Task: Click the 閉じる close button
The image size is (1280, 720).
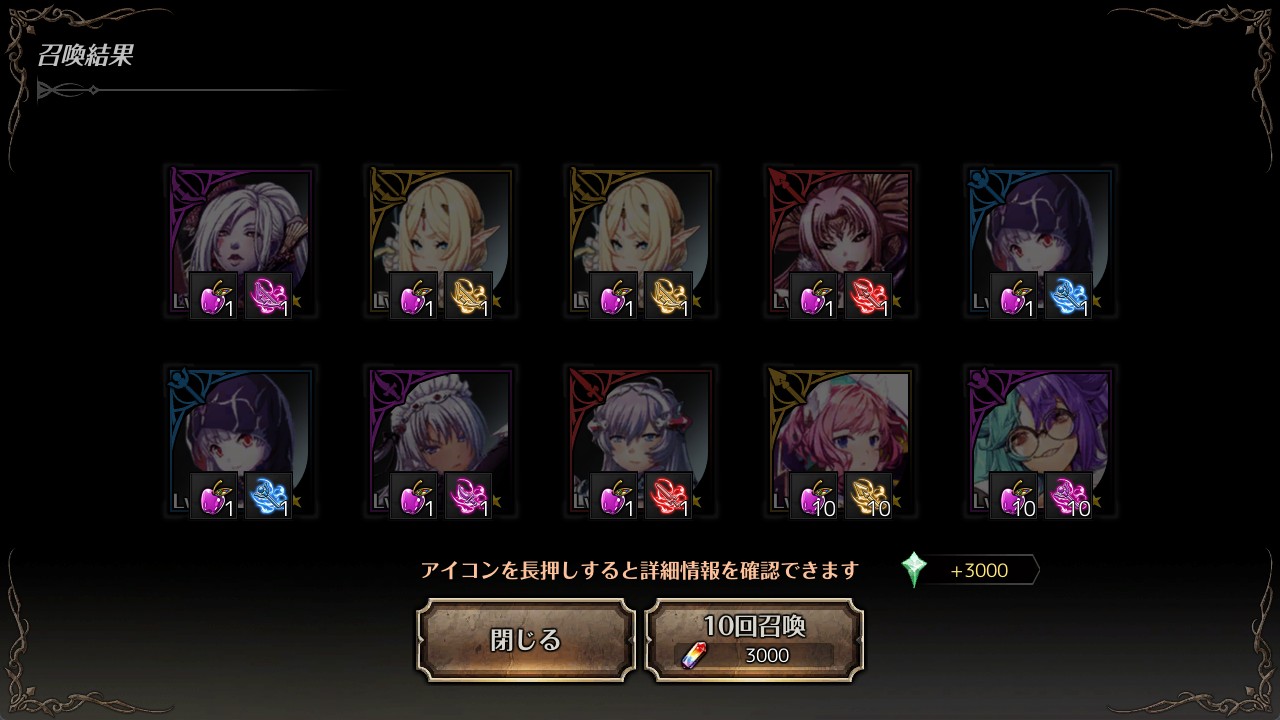Action: coord(526,640)
